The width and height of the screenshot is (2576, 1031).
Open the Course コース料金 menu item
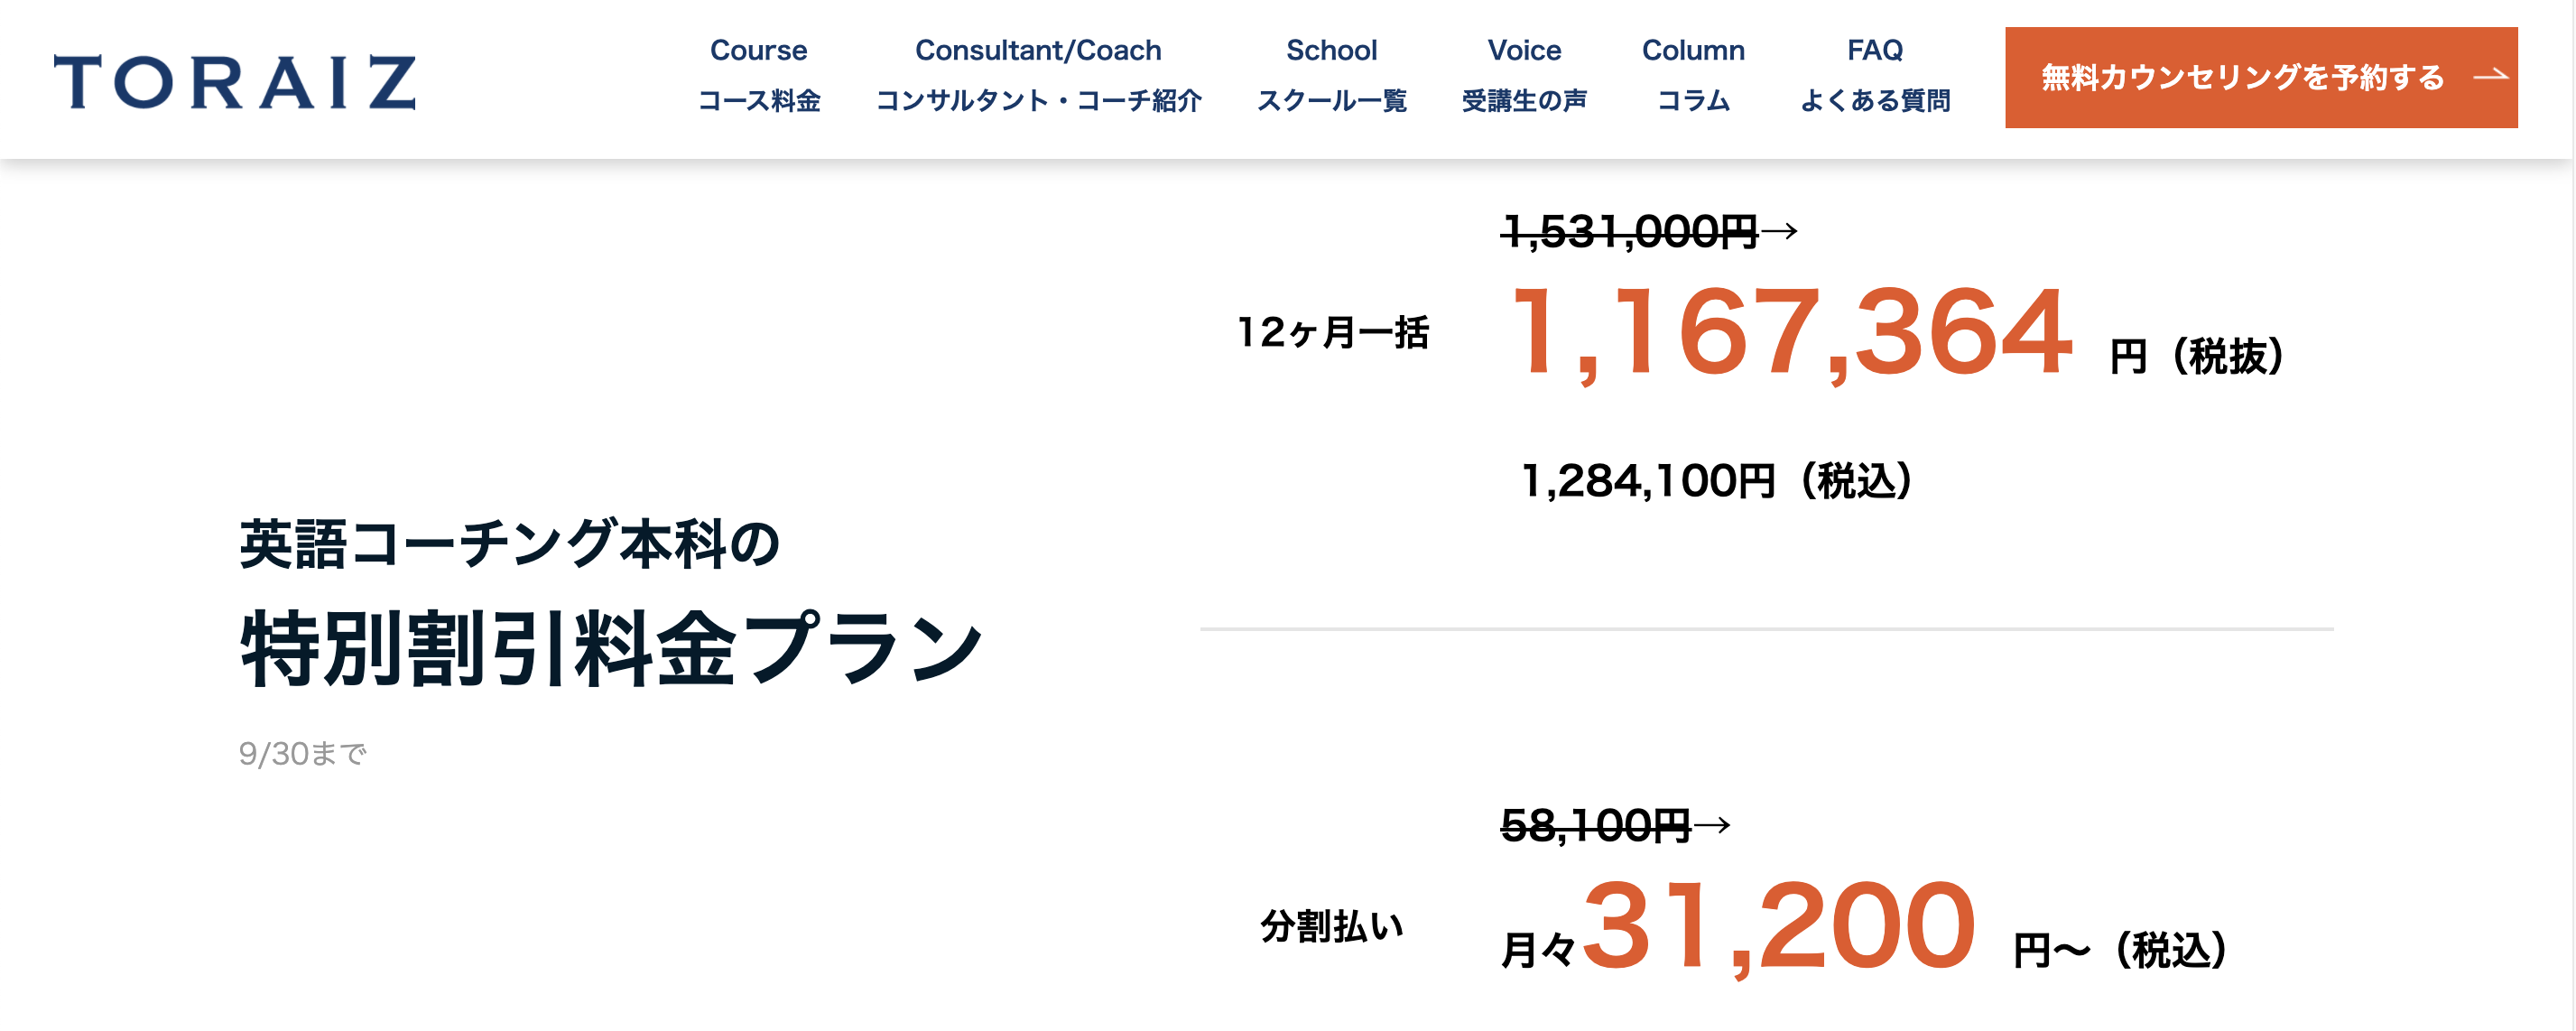tap(758, 75)
